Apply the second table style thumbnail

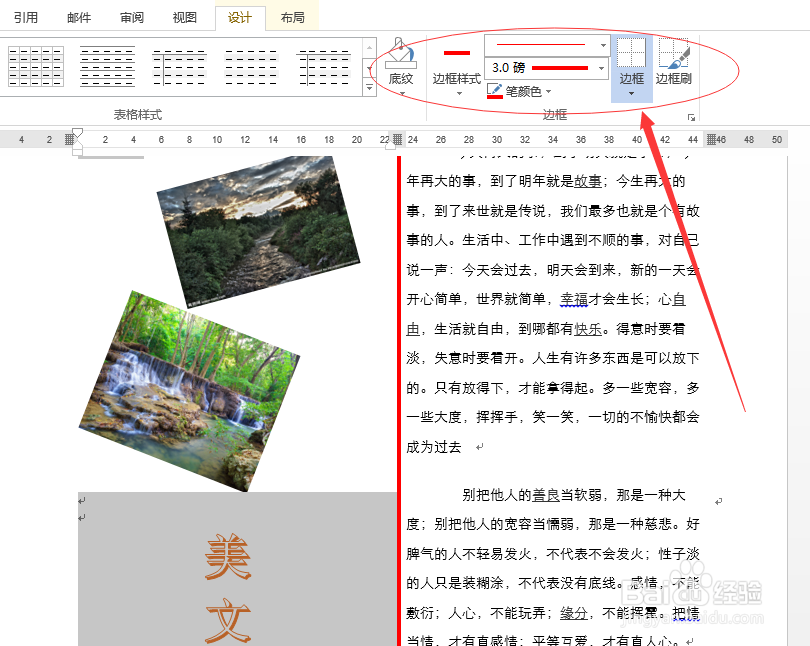point(107,66)
